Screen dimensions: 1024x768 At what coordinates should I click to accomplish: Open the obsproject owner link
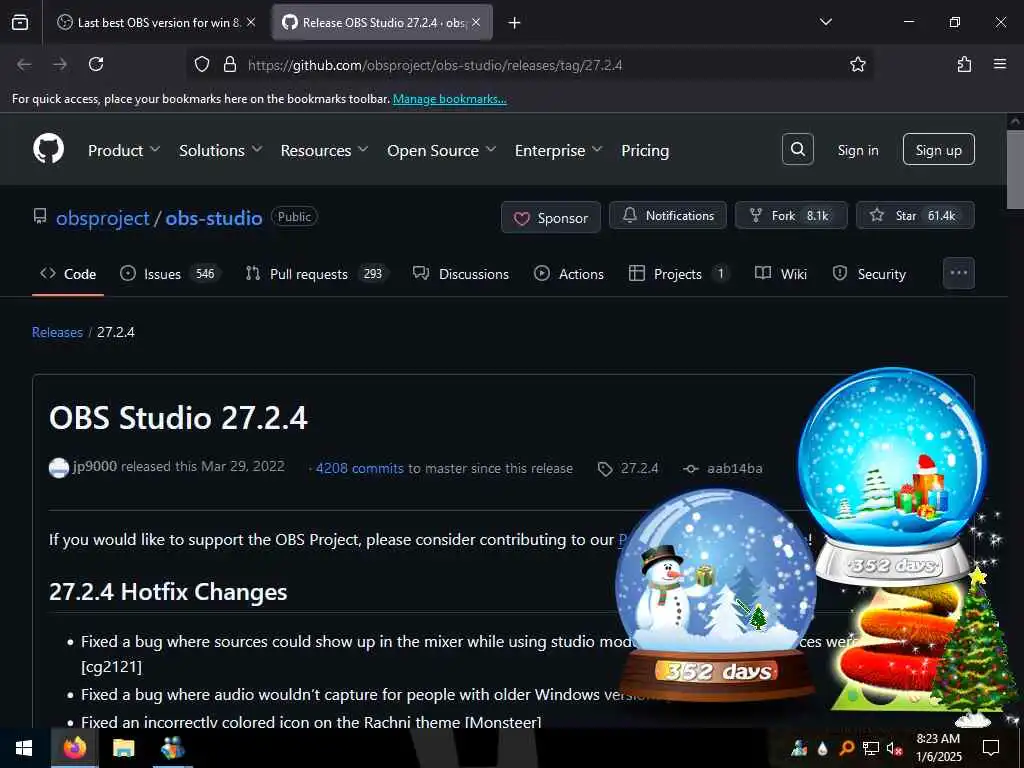pos(103,217)
